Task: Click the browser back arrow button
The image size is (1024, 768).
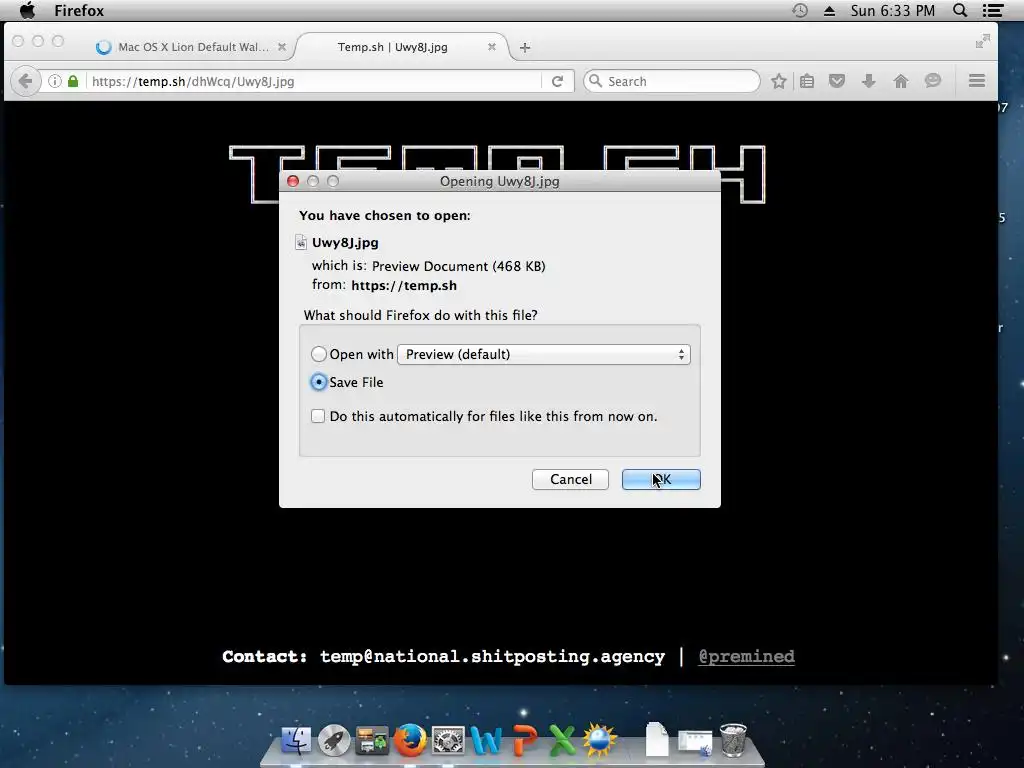Action: pyautogui.click(x=25, y=81)
